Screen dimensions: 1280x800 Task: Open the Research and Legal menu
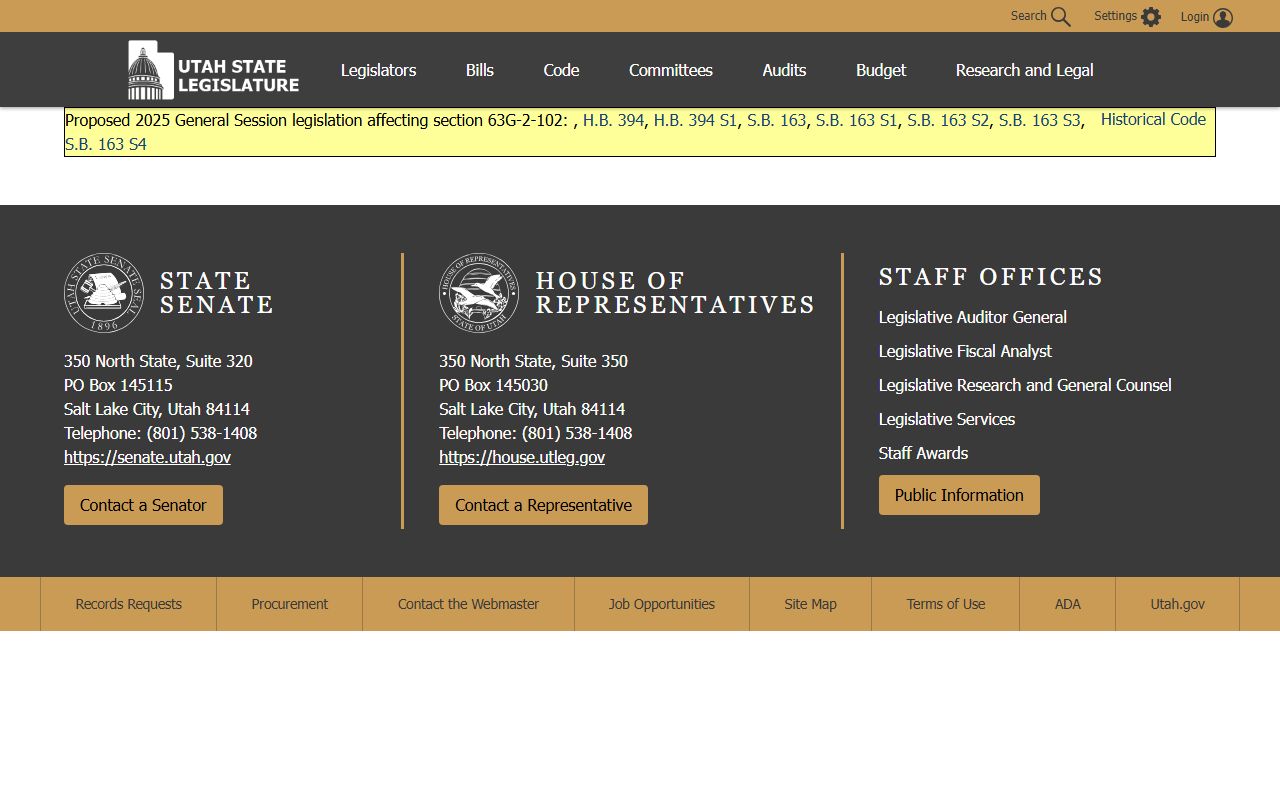(1024, 70)
